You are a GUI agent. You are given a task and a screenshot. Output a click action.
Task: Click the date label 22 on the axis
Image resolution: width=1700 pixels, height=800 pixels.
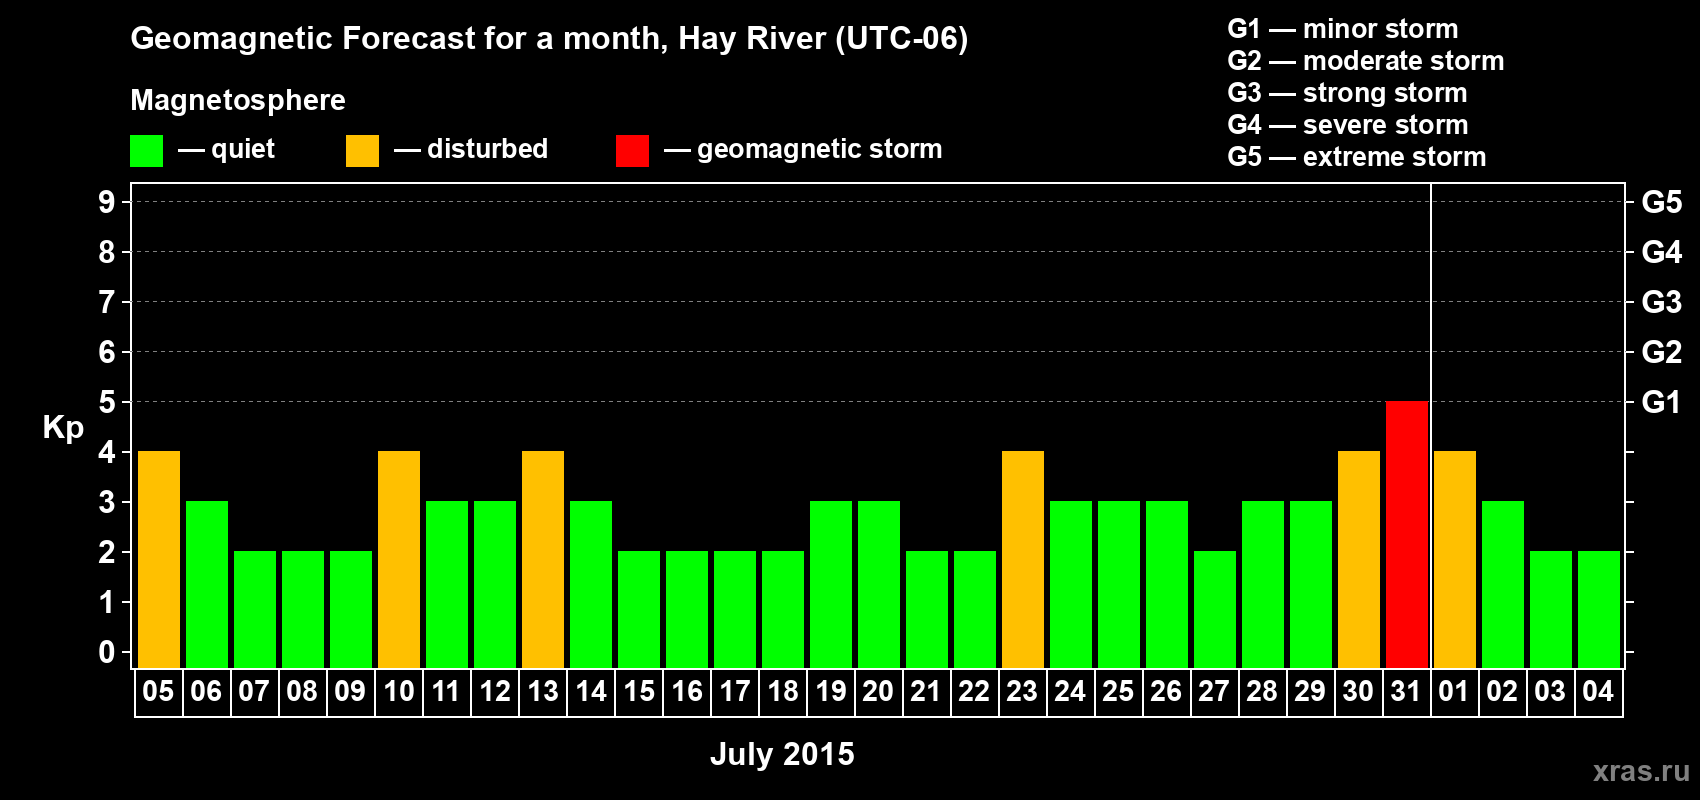pos(974,692)
